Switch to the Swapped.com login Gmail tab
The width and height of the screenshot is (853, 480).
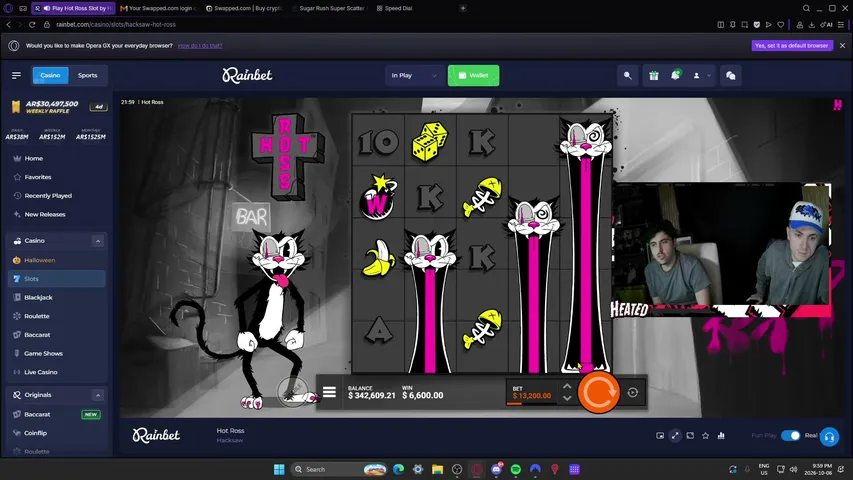click(158, 8)
